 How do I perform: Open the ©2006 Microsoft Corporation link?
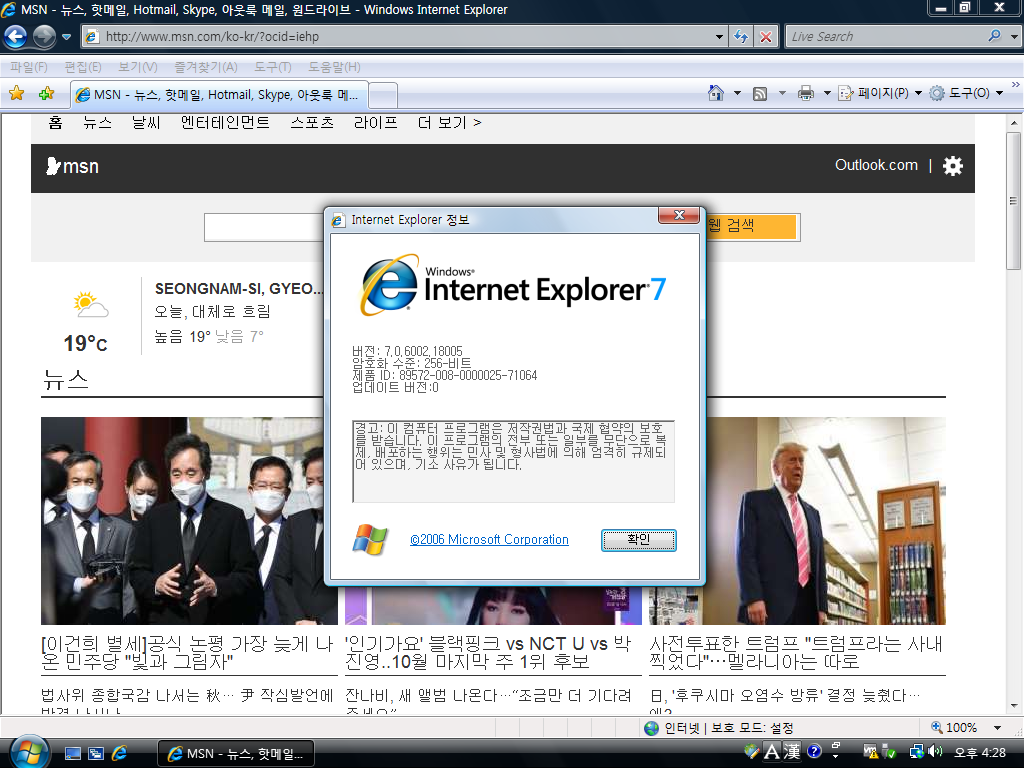click(x=489, y=539)
